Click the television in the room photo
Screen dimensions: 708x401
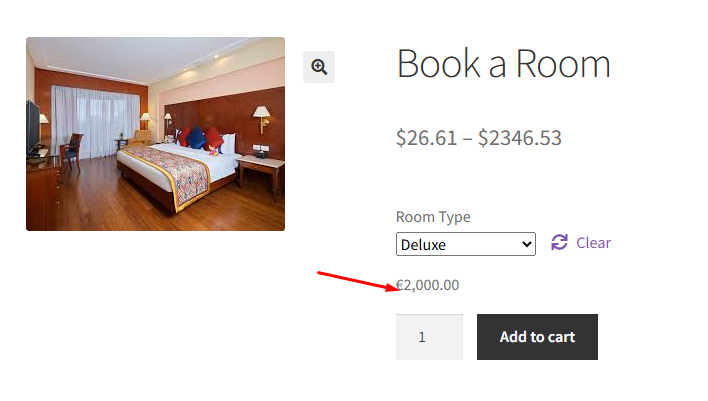tap(33, 126)
